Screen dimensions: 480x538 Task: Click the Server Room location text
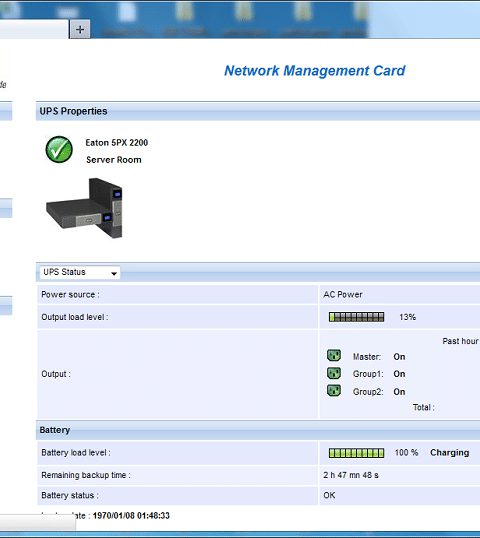coord(114,160)
